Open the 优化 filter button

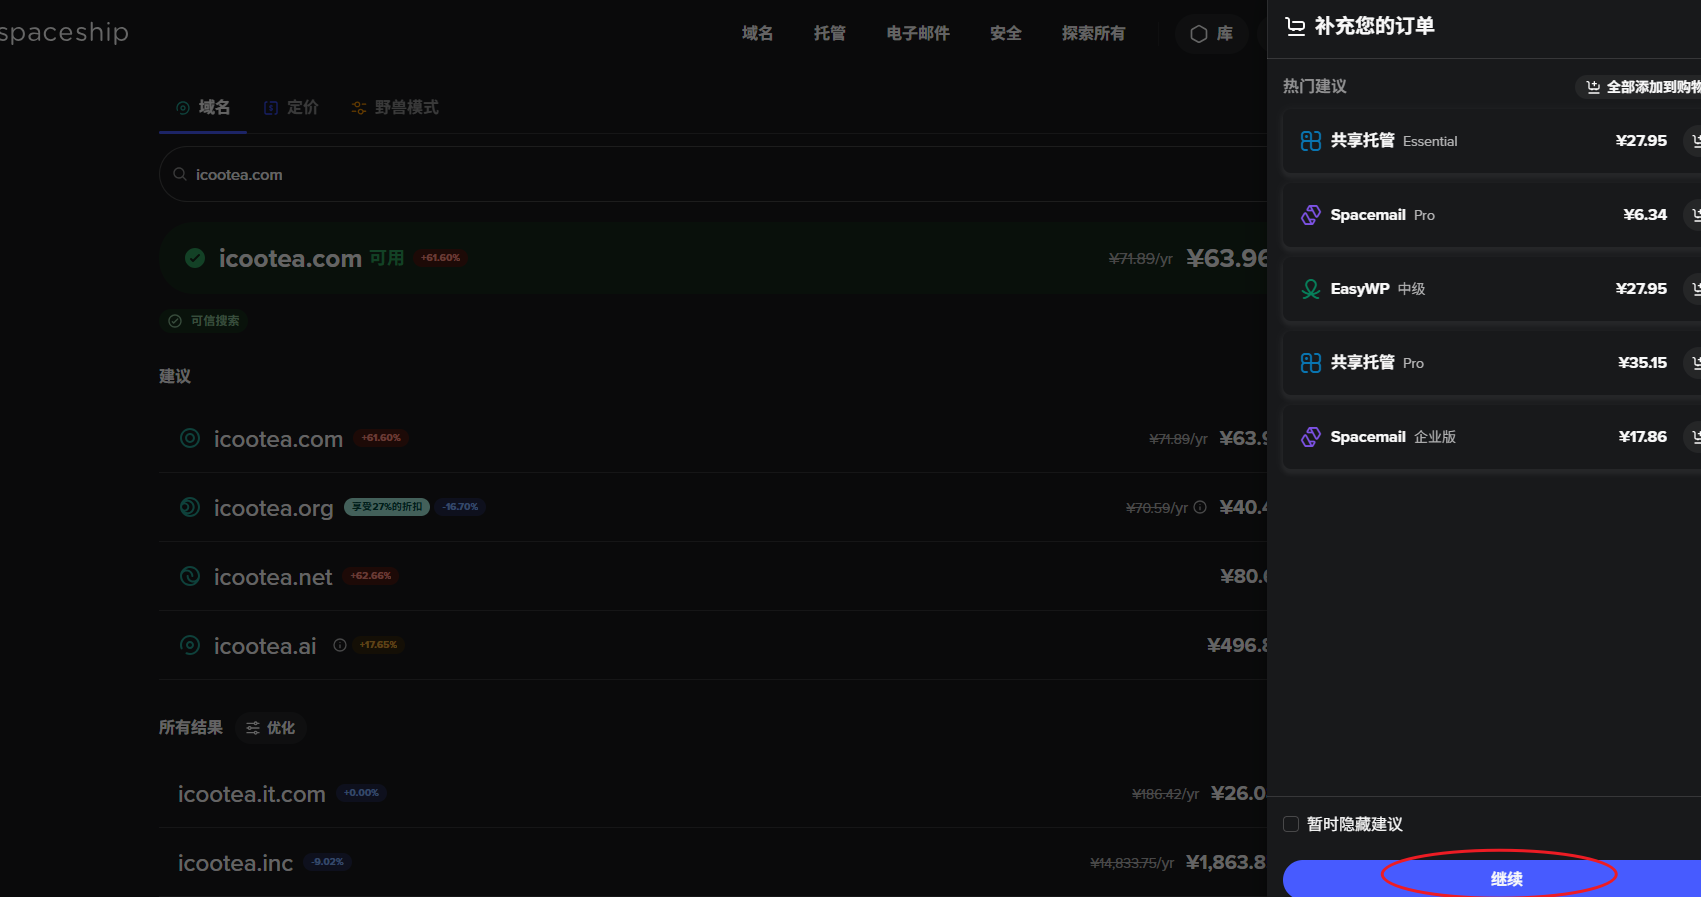271,728
